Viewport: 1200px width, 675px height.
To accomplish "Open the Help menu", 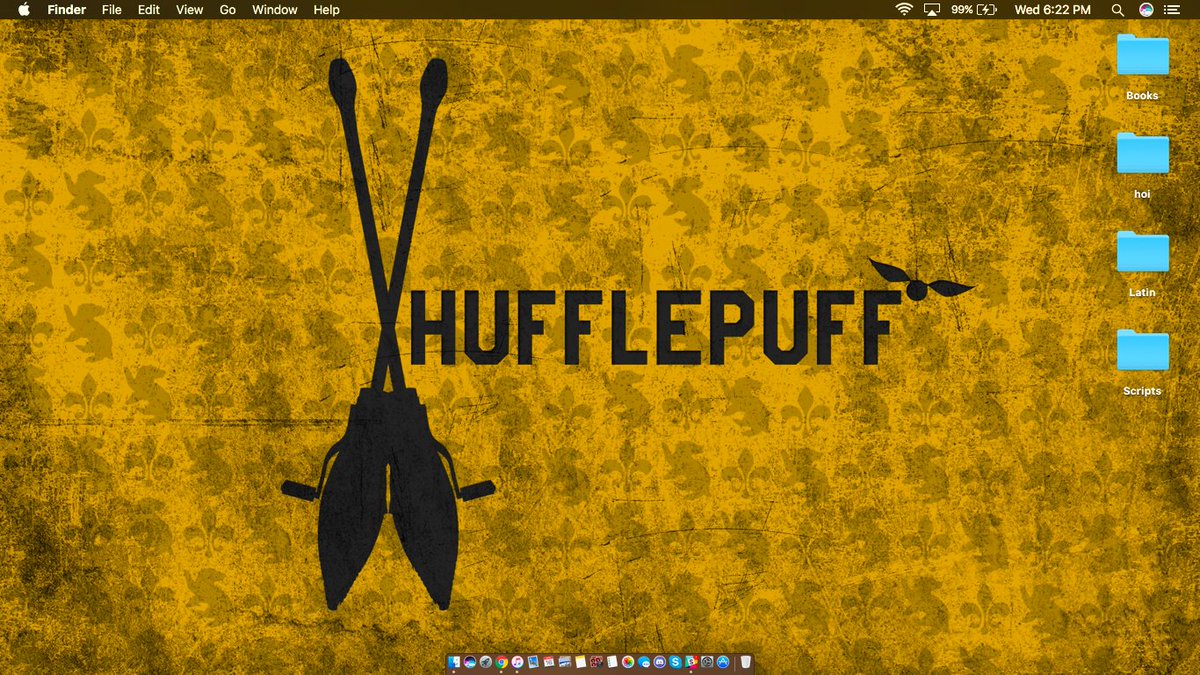I will click(x=327, y=10).
